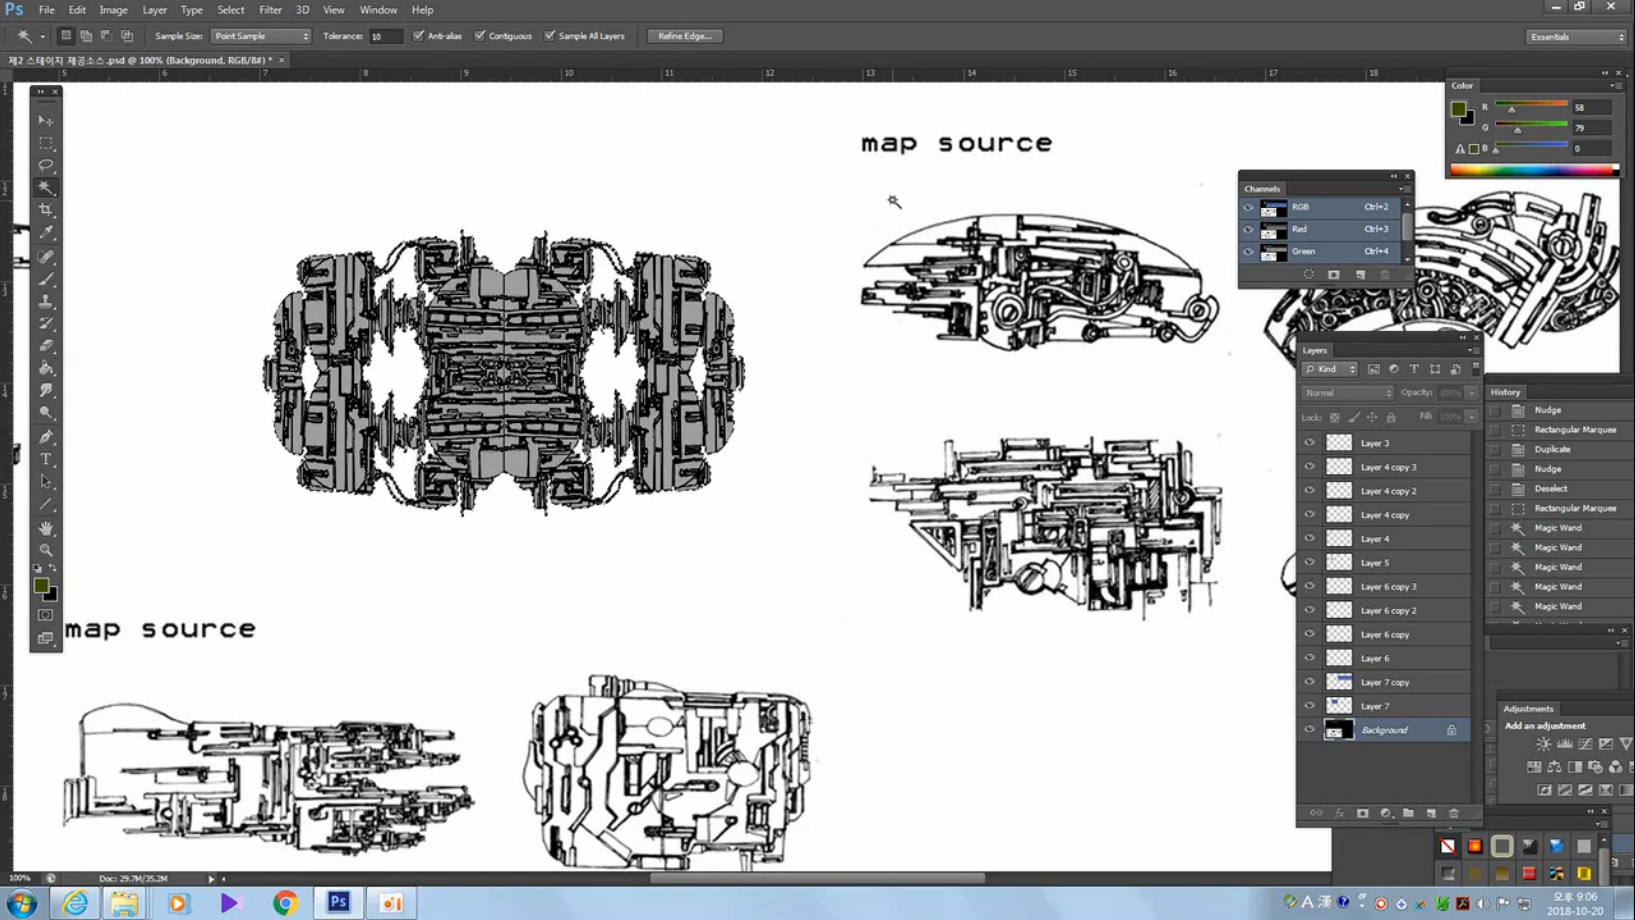Select the Zoom tool in toolbox
1635x920 pixels.
[x=46, y=550]
